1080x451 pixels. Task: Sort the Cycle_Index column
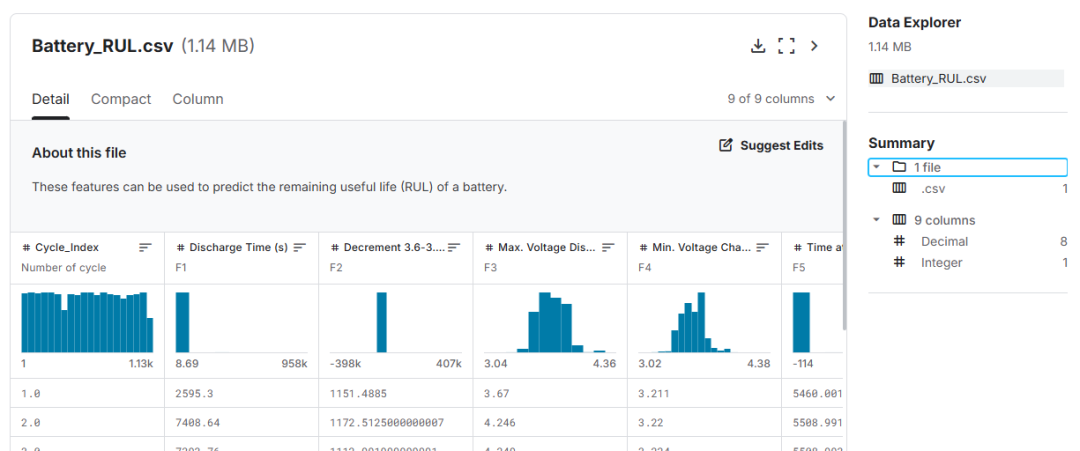point(145,247)
